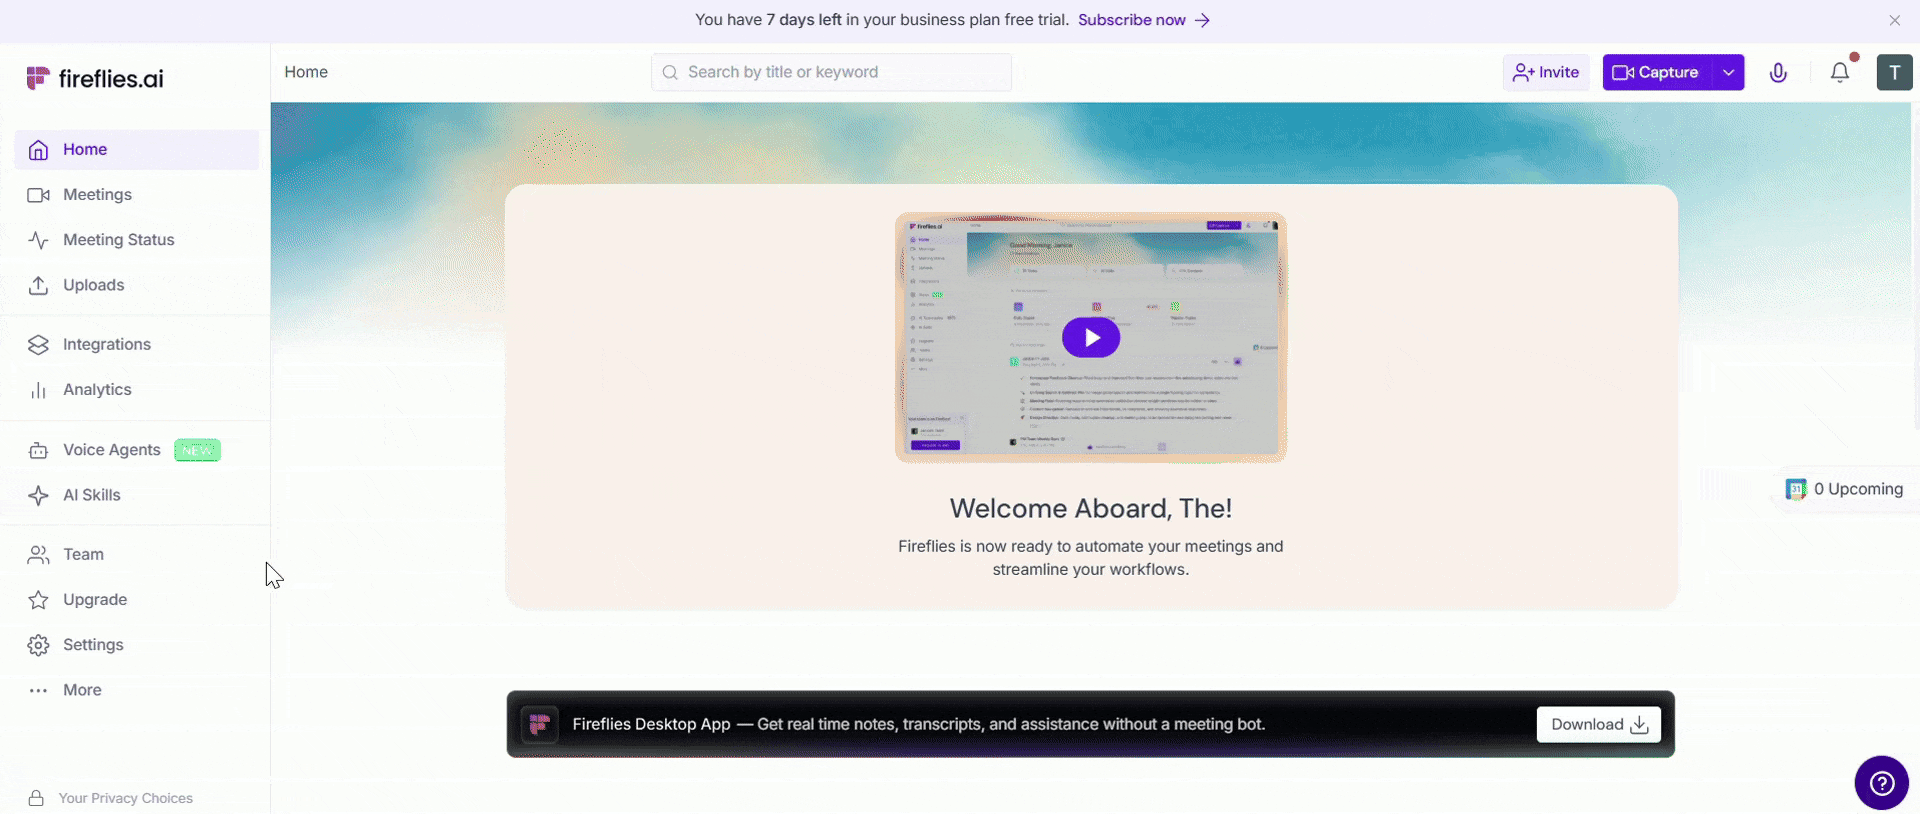This screenshot has height=814, width=1920.
Task: Click the Google Calendar icon beside Upcoming
Action: [1796, 489]
